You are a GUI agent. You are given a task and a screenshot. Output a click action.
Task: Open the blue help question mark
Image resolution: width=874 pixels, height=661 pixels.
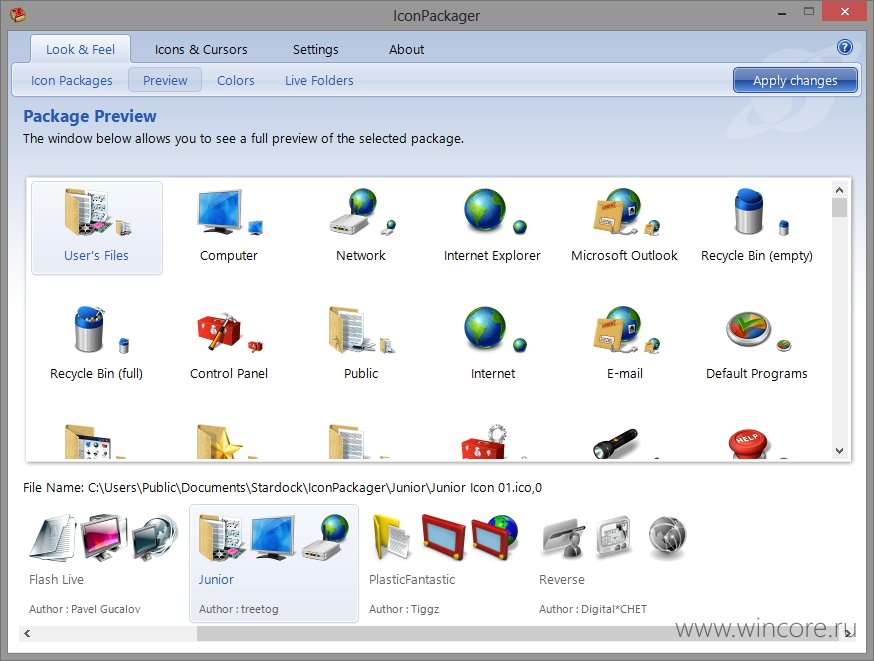(844, 47)
